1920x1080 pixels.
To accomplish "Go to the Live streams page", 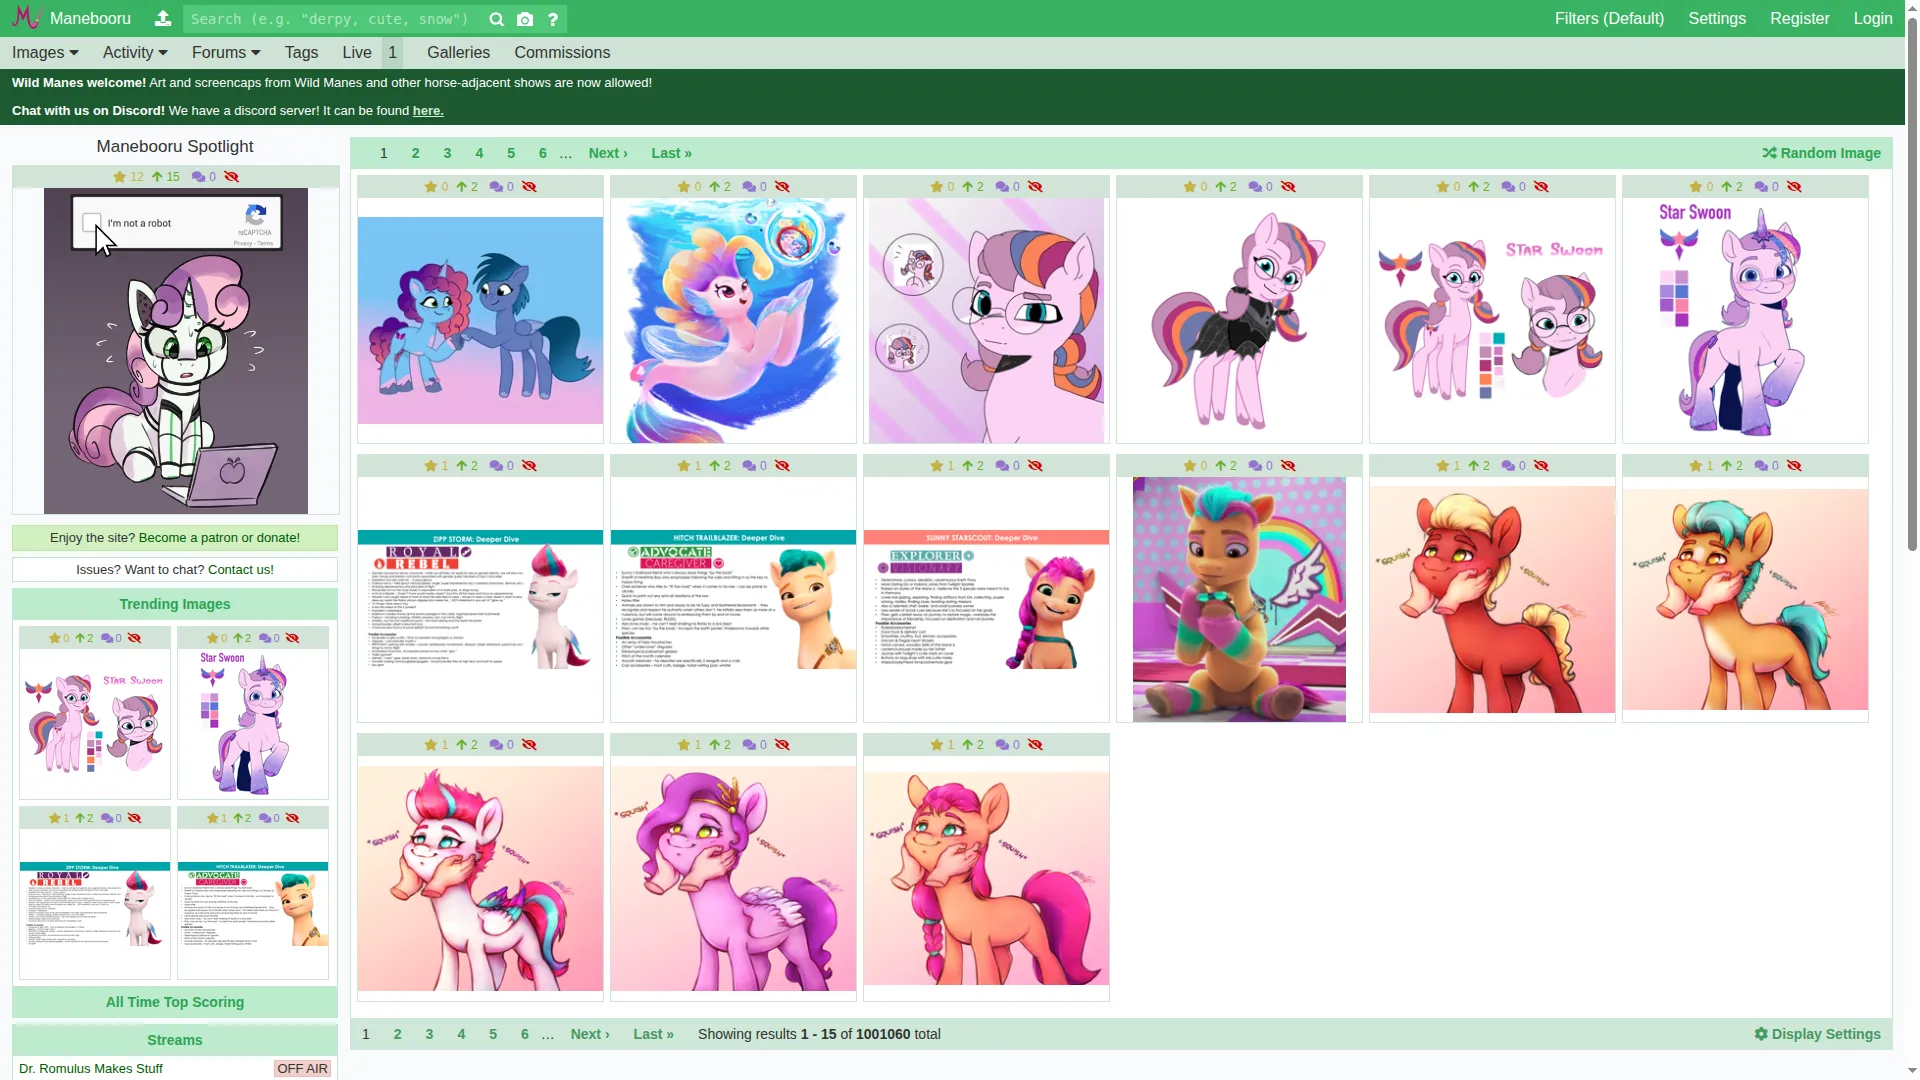I will click(x=357, y=53).
